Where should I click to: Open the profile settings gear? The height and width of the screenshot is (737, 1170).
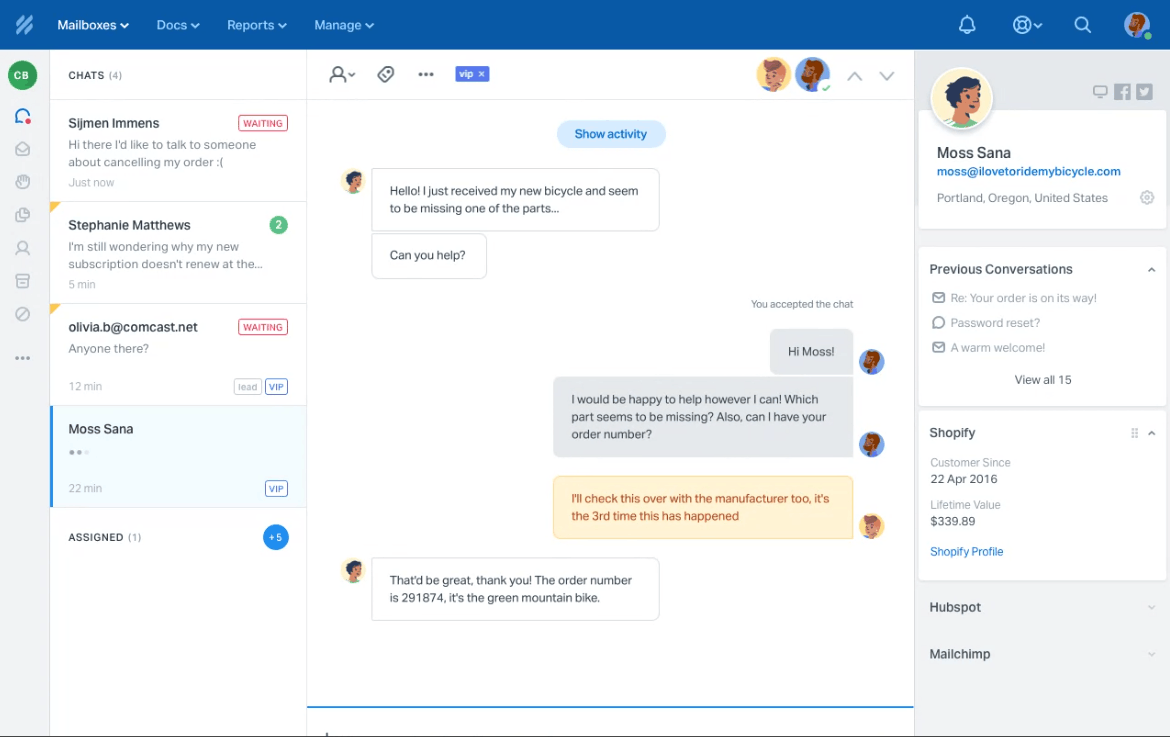point(1147,198)
